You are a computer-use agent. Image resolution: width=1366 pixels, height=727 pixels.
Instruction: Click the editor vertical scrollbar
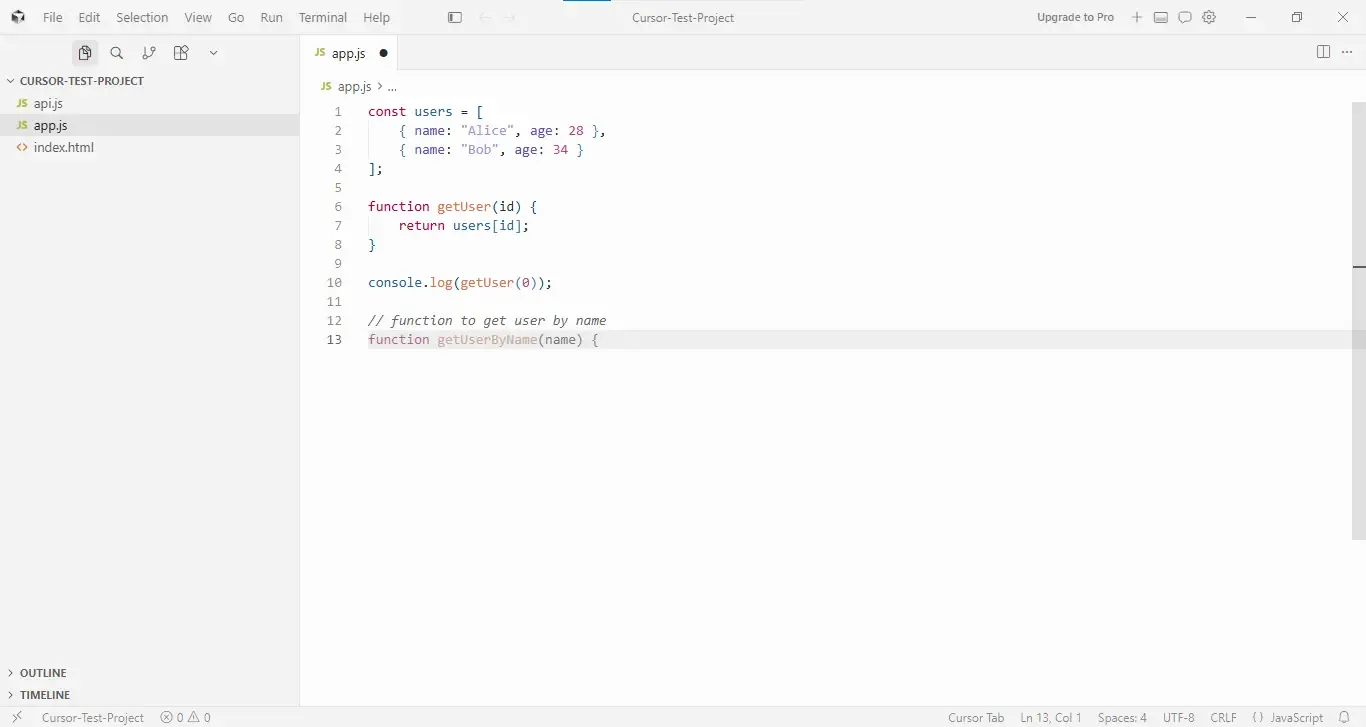(1359, 320)
